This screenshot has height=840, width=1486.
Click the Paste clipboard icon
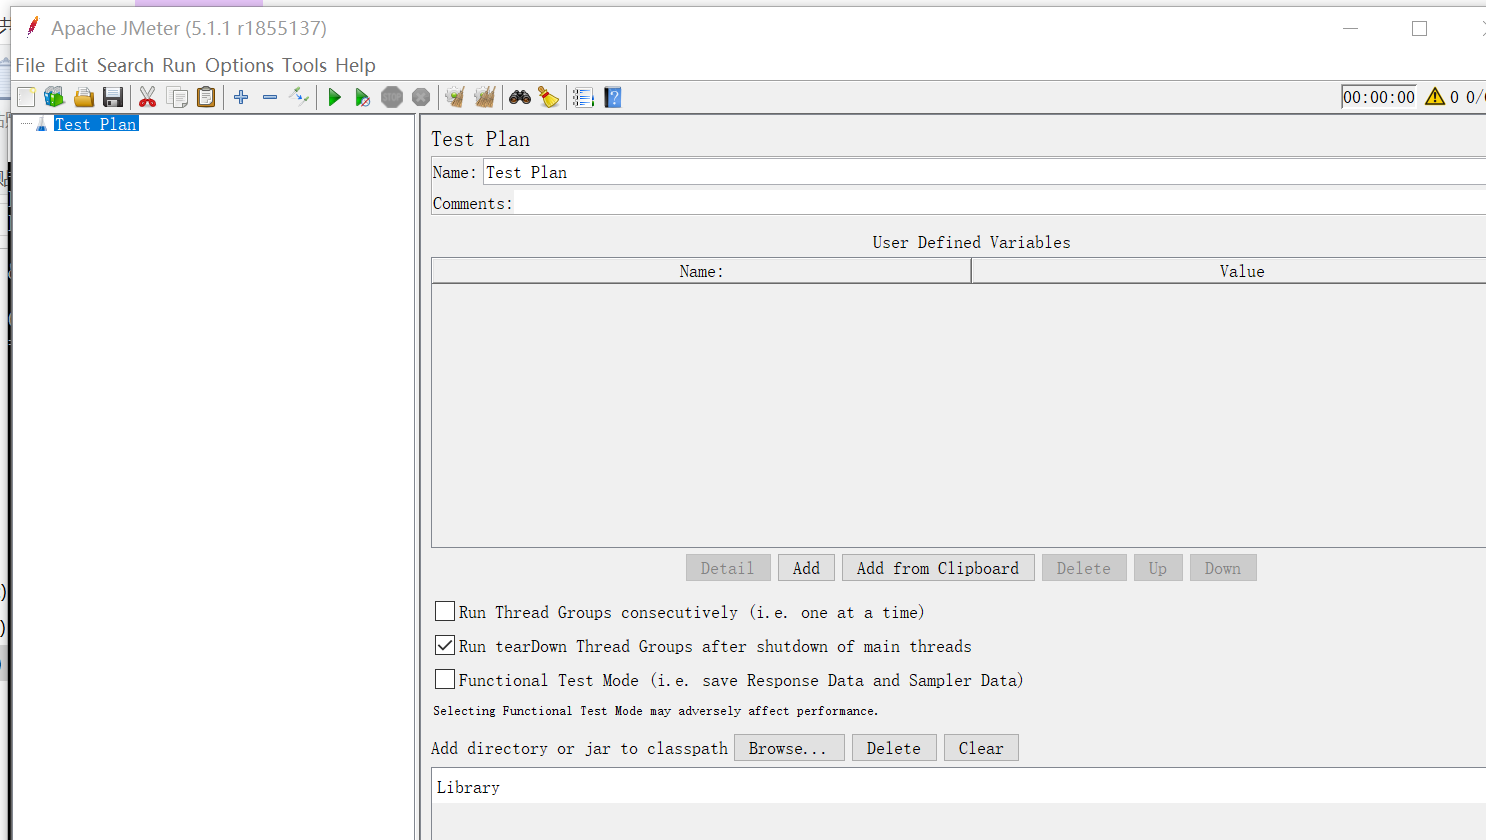click(x=206, y=97)
